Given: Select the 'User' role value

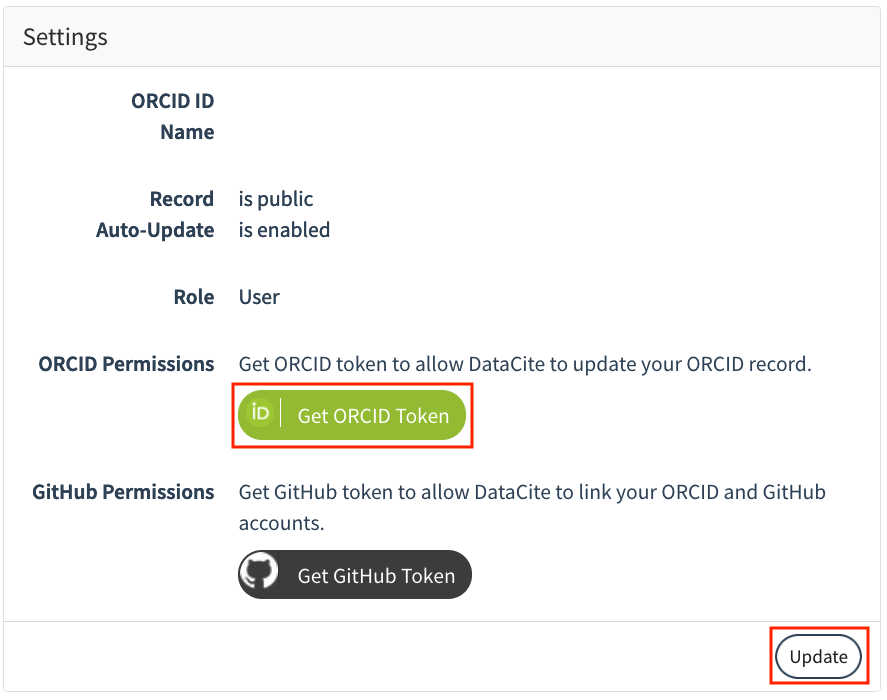Looking at the screenshot, I should [x=259, y=297].
